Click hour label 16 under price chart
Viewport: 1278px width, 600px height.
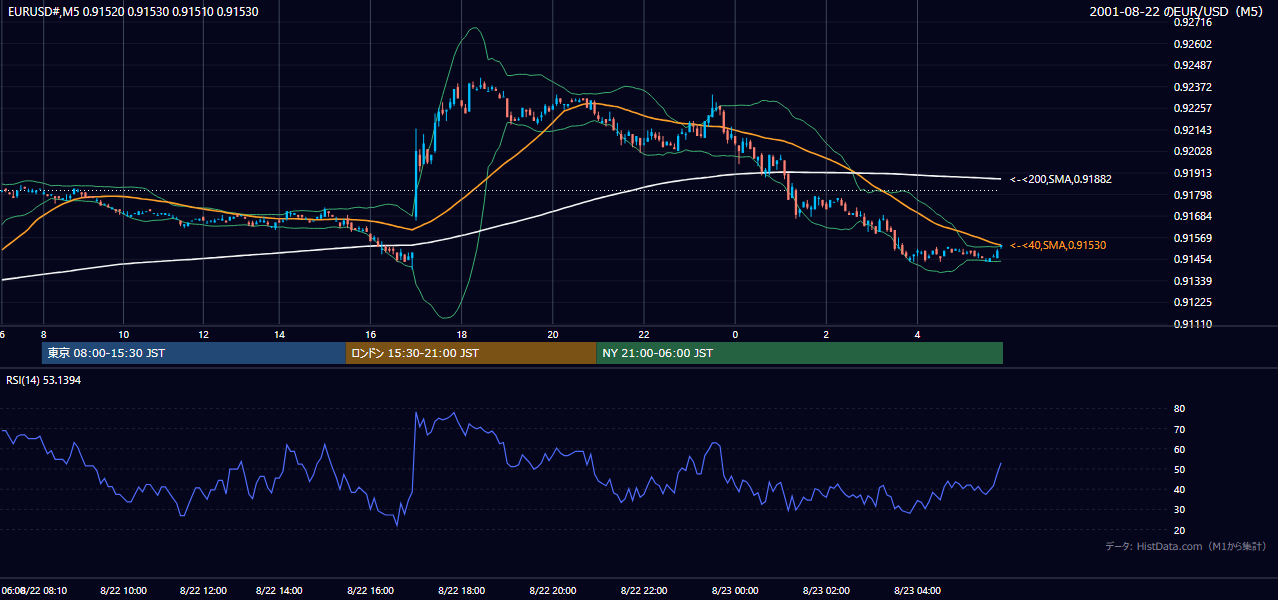(371, 334)
